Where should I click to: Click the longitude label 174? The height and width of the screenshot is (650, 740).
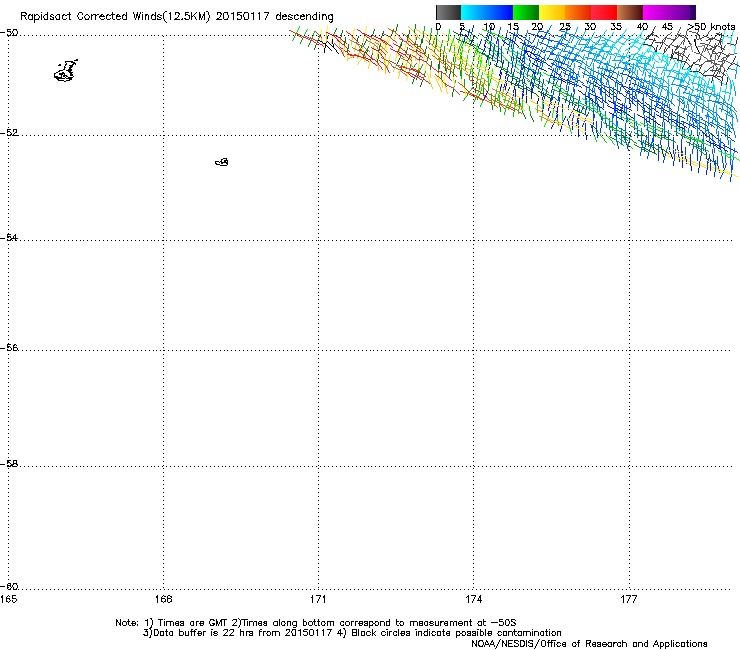click(x=473, y=599)
